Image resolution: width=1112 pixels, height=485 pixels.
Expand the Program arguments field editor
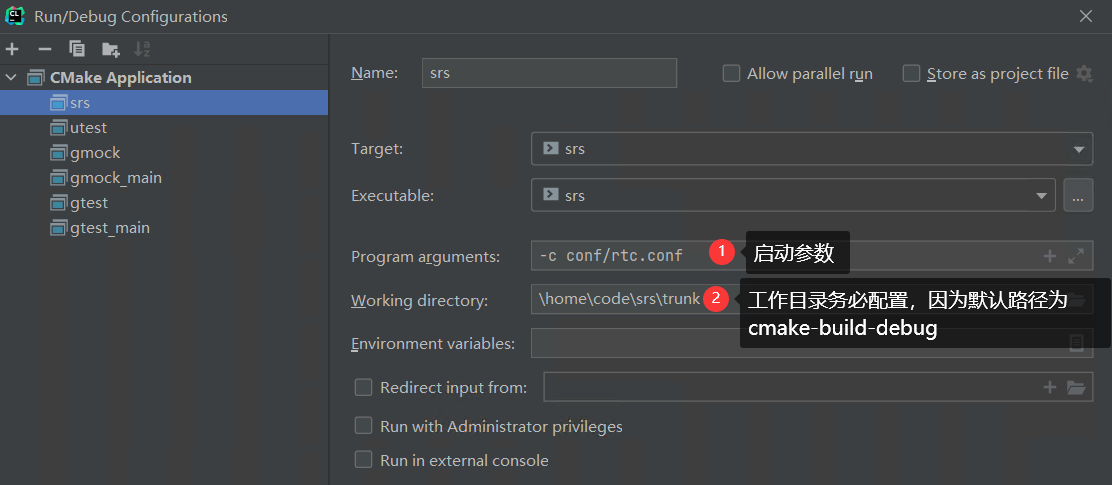tap(1076, 256)
